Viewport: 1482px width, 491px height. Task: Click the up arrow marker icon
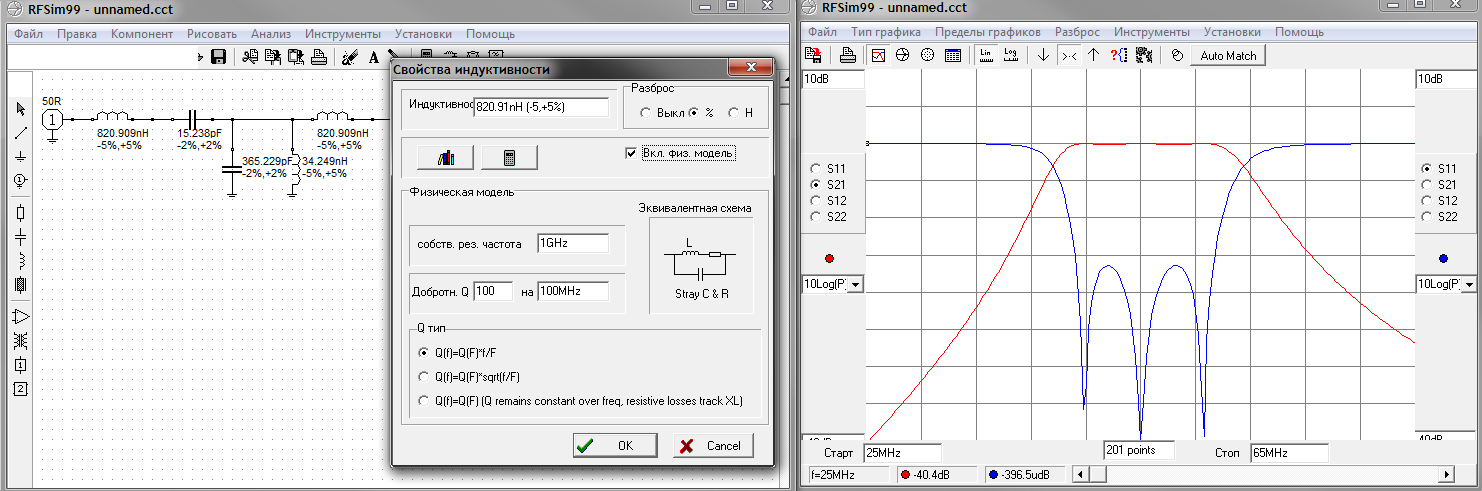coord(1093,55)
